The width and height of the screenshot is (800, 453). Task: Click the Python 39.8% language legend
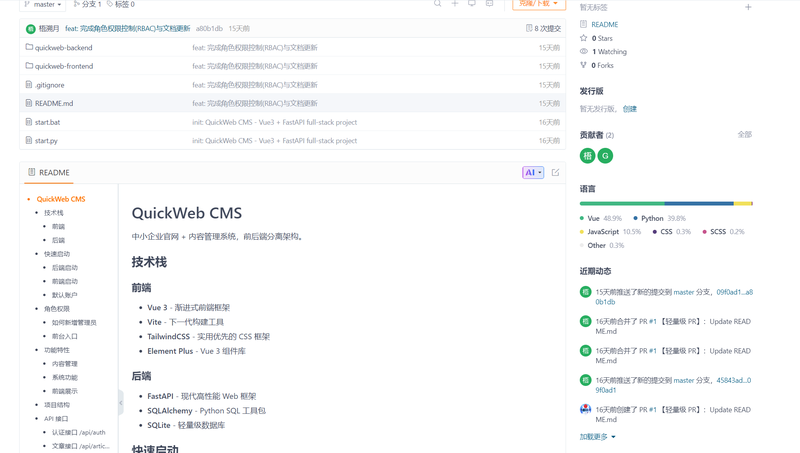(660, 218)
